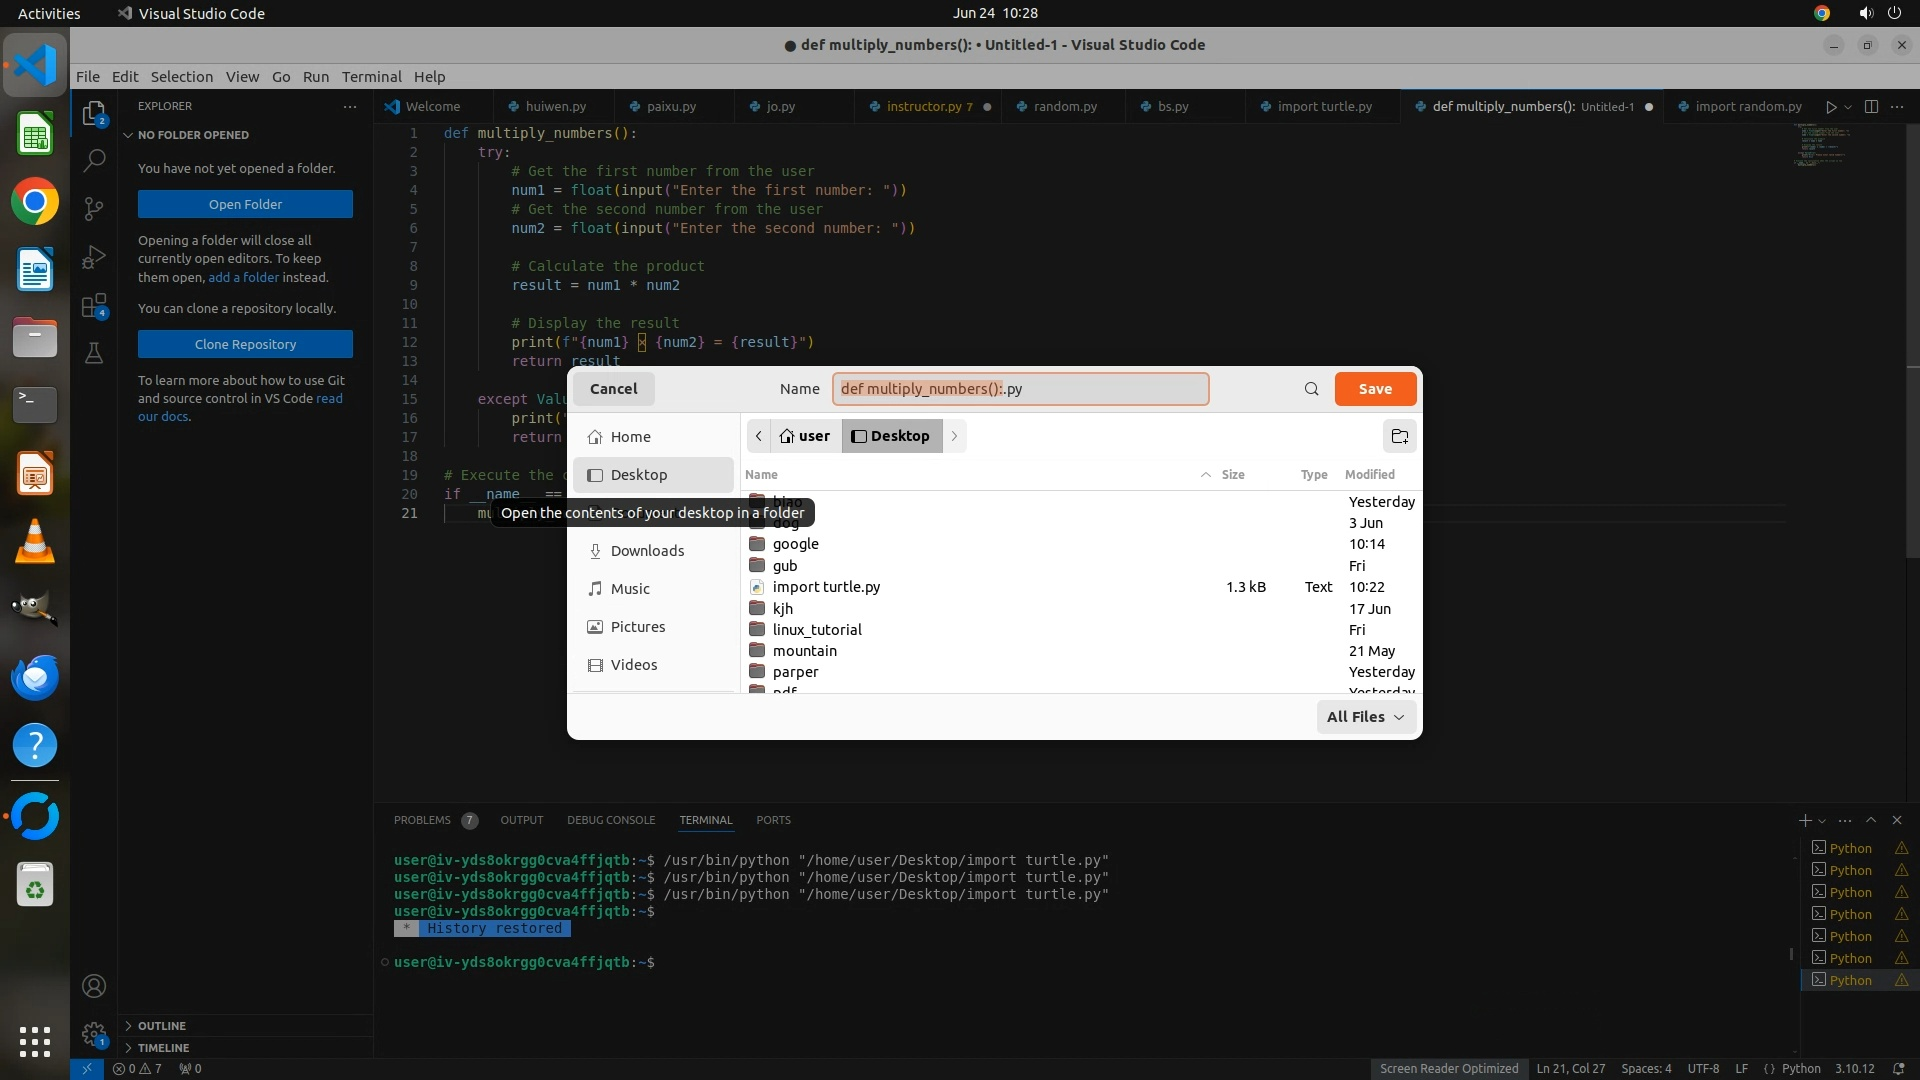Open Accounts icon in activity bar
This screenshot has height=1080, width=1920.
[94, 986]
